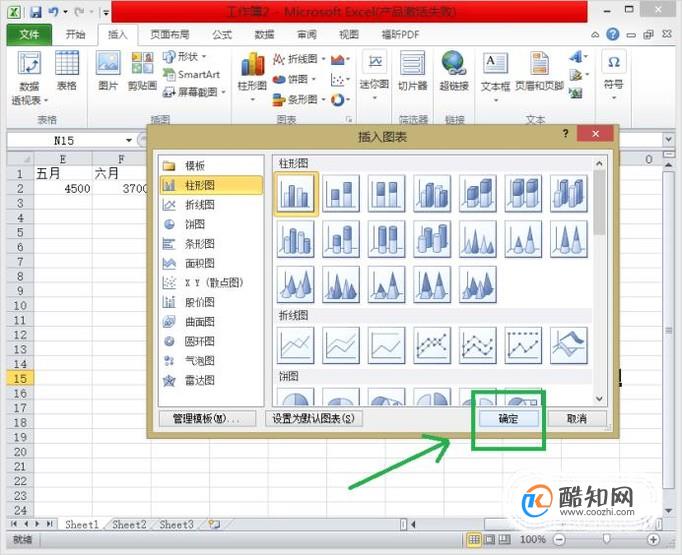Switch to the Page Layout (页面布局) tab
682x555 pixels.
click(170, 34)
